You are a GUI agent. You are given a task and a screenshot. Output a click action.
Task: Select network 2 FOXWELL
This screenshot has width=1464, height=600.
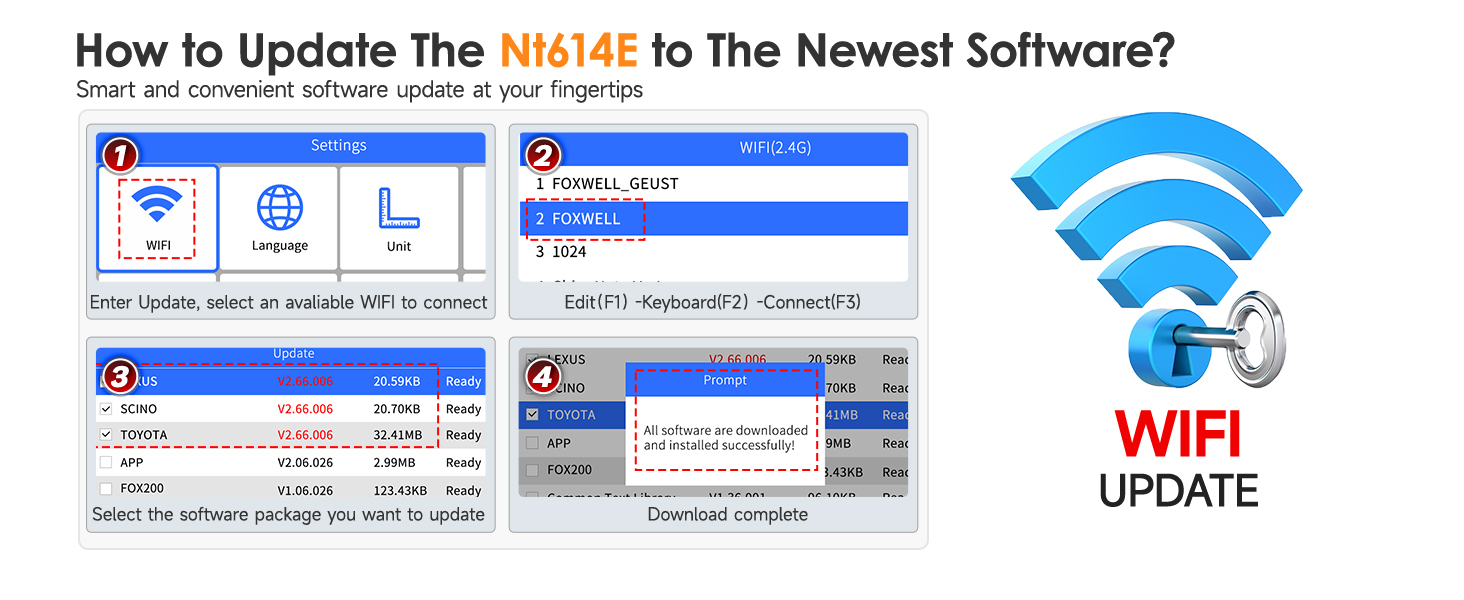pos(713,219)
